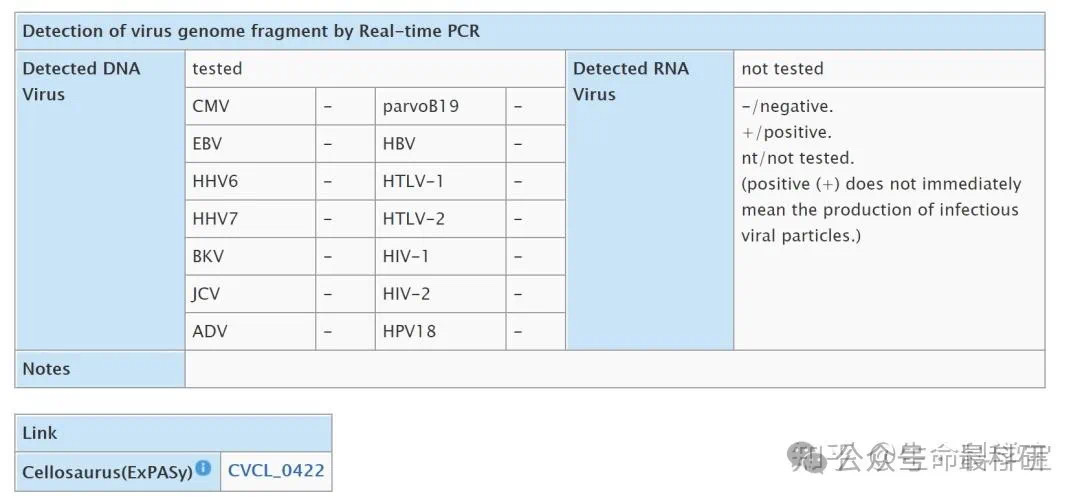The height and width of the screenshot is (501, 1080).
Task: Click the HHV6 table cell
Action: [x=250, y=181]
